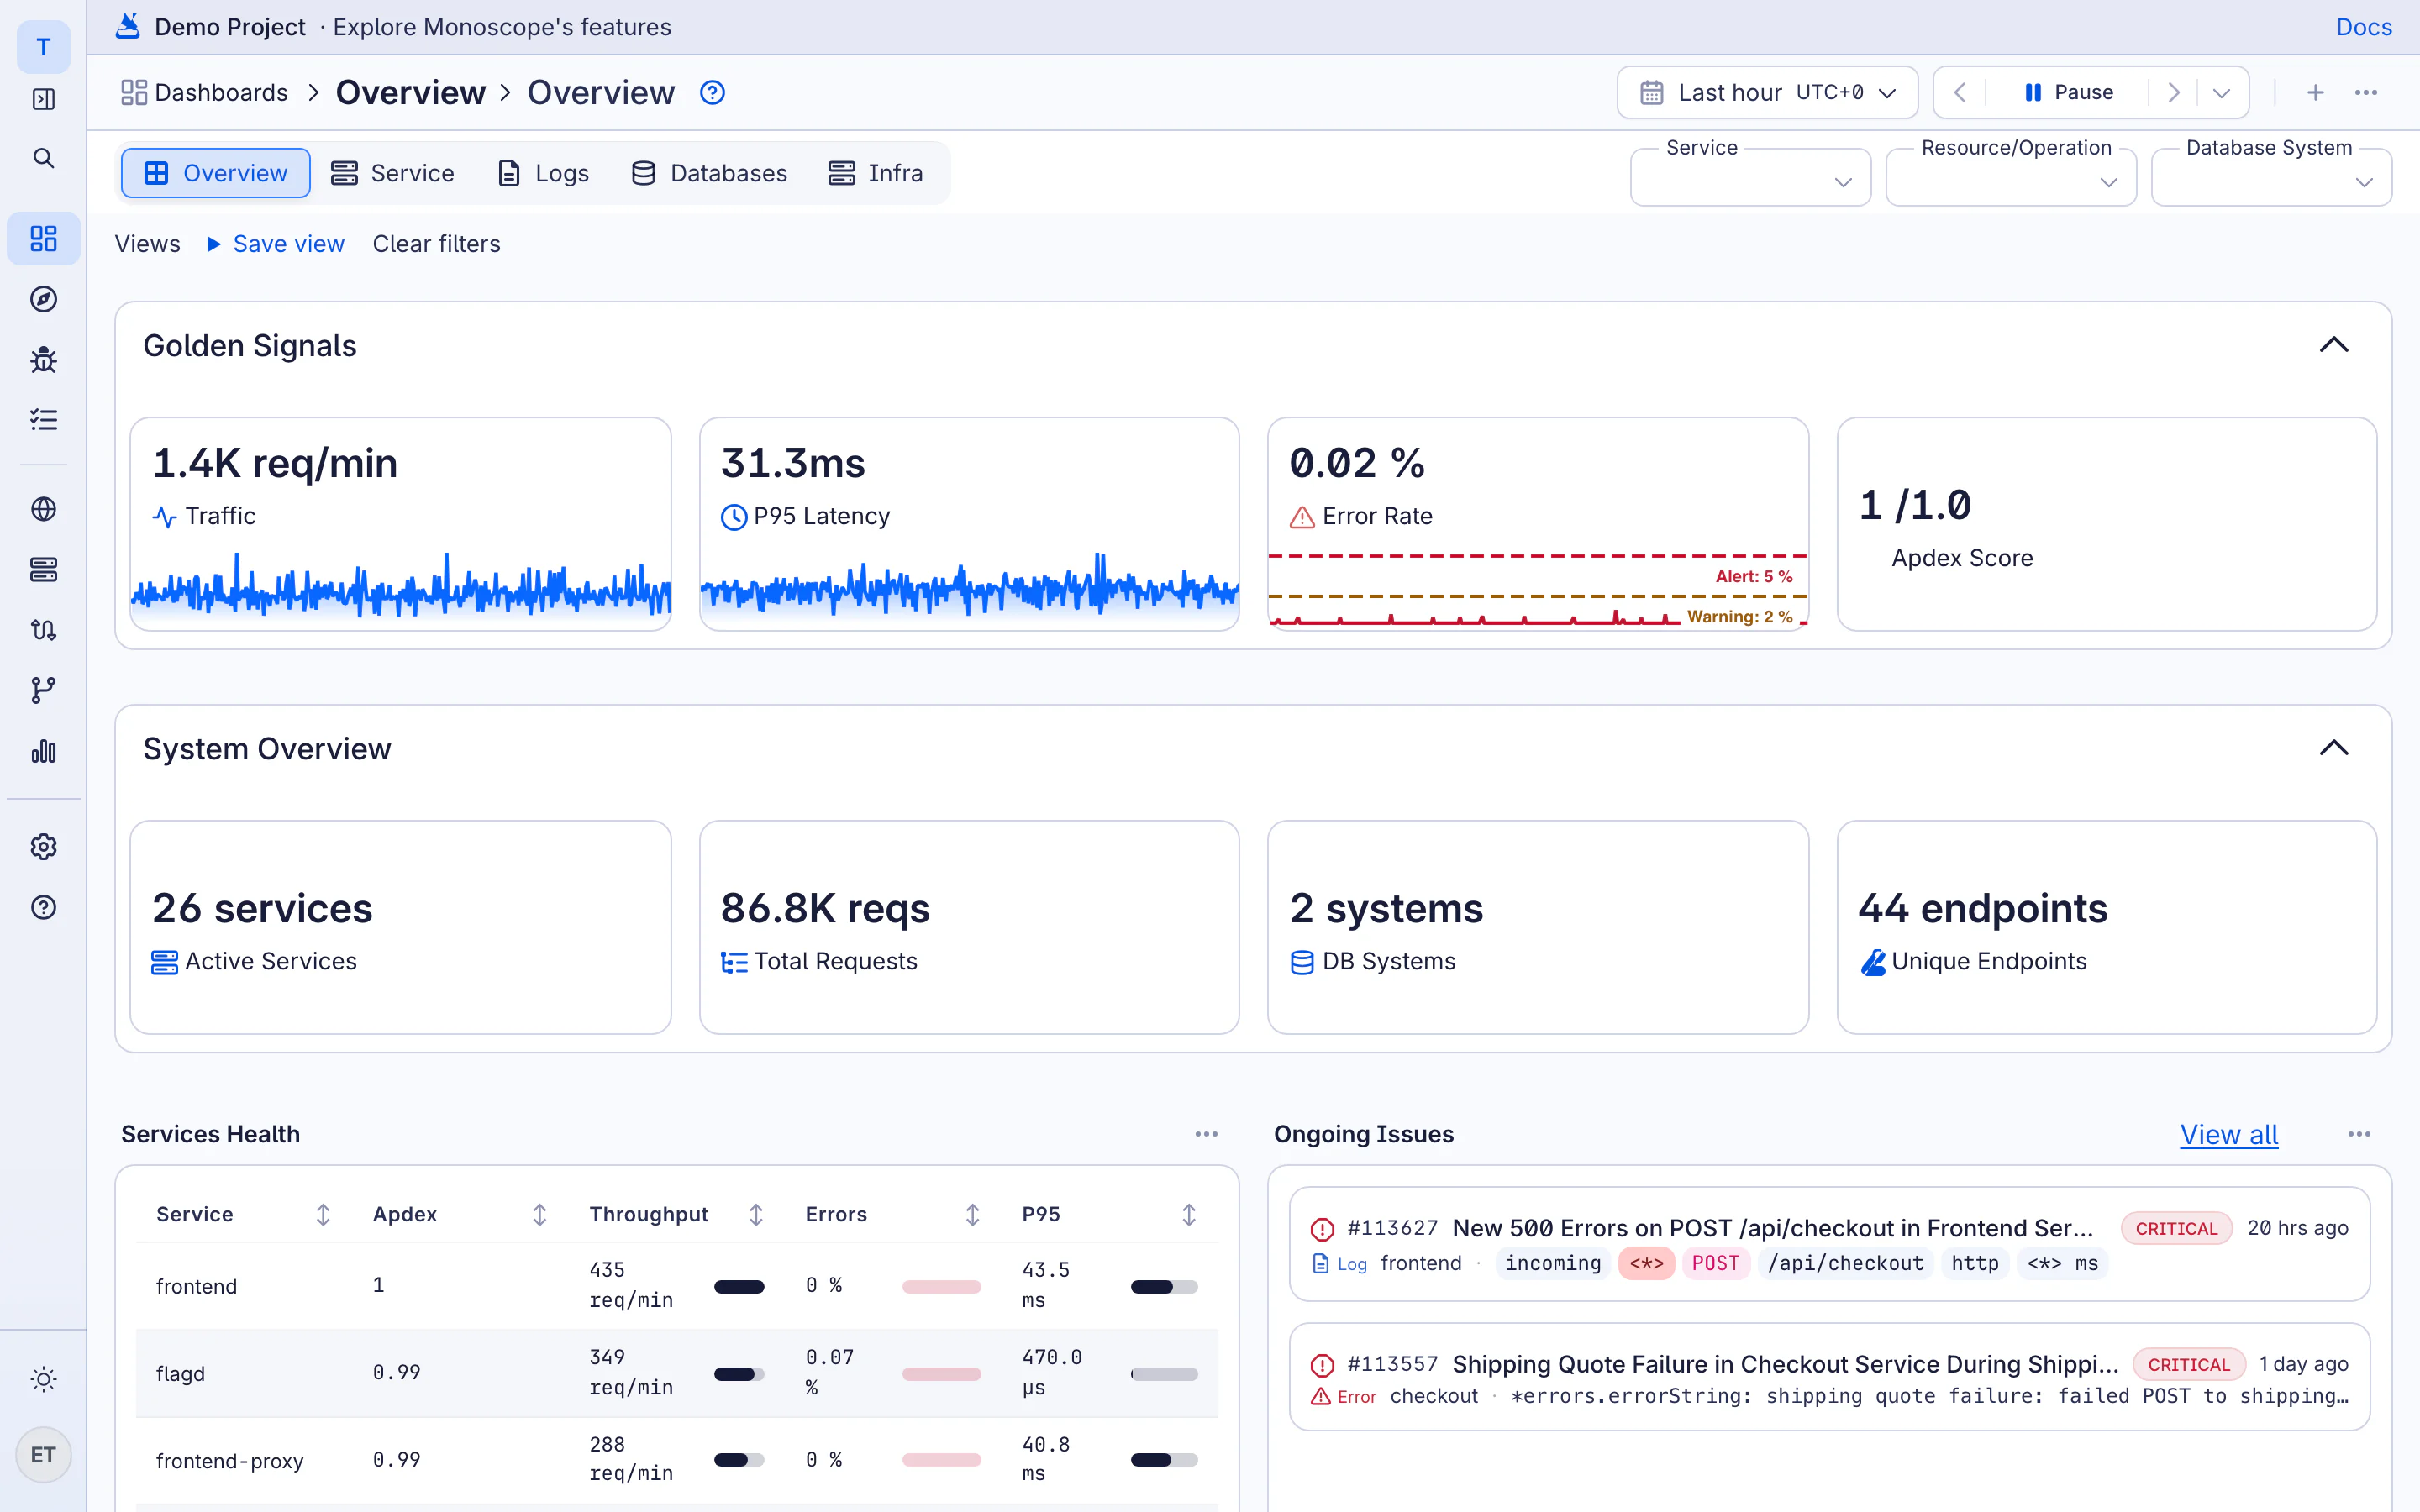Screen dimensions: 2420x1512
Task: Go to next time range arrow
Action: [x=2174, y=93]
